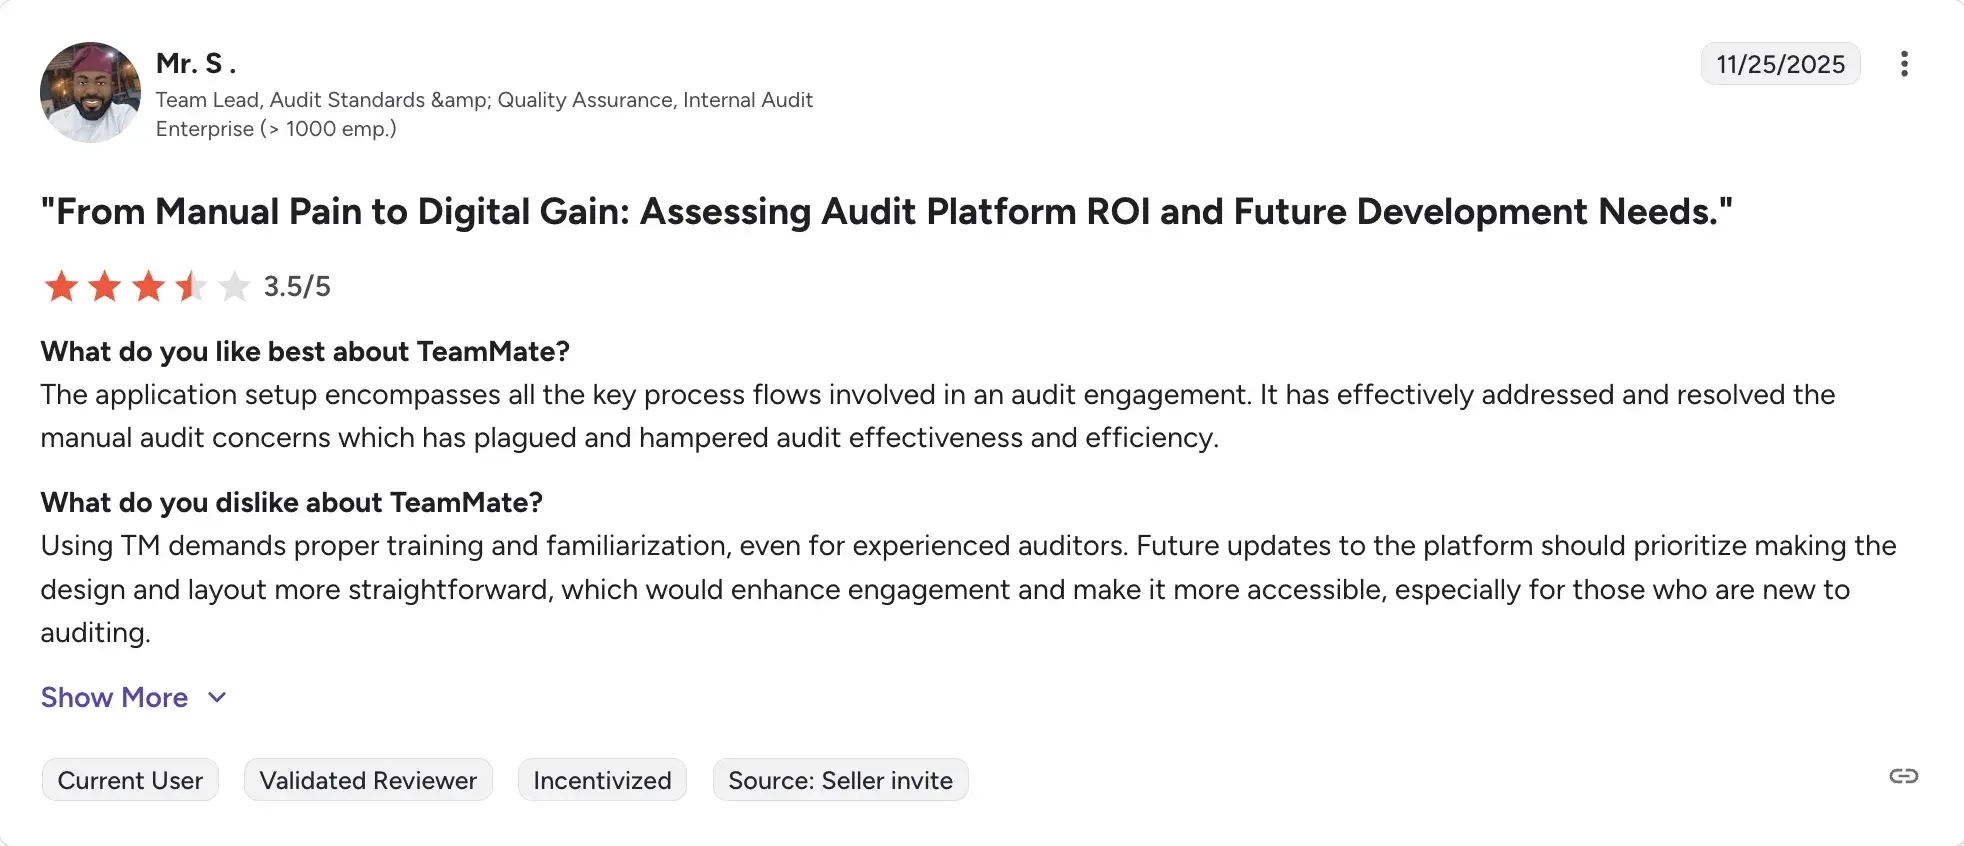The width and height of the screenshot is (1964, 846).
Task: Click the review title about Audit Platform ROI
Action: [x=886, y=211]
